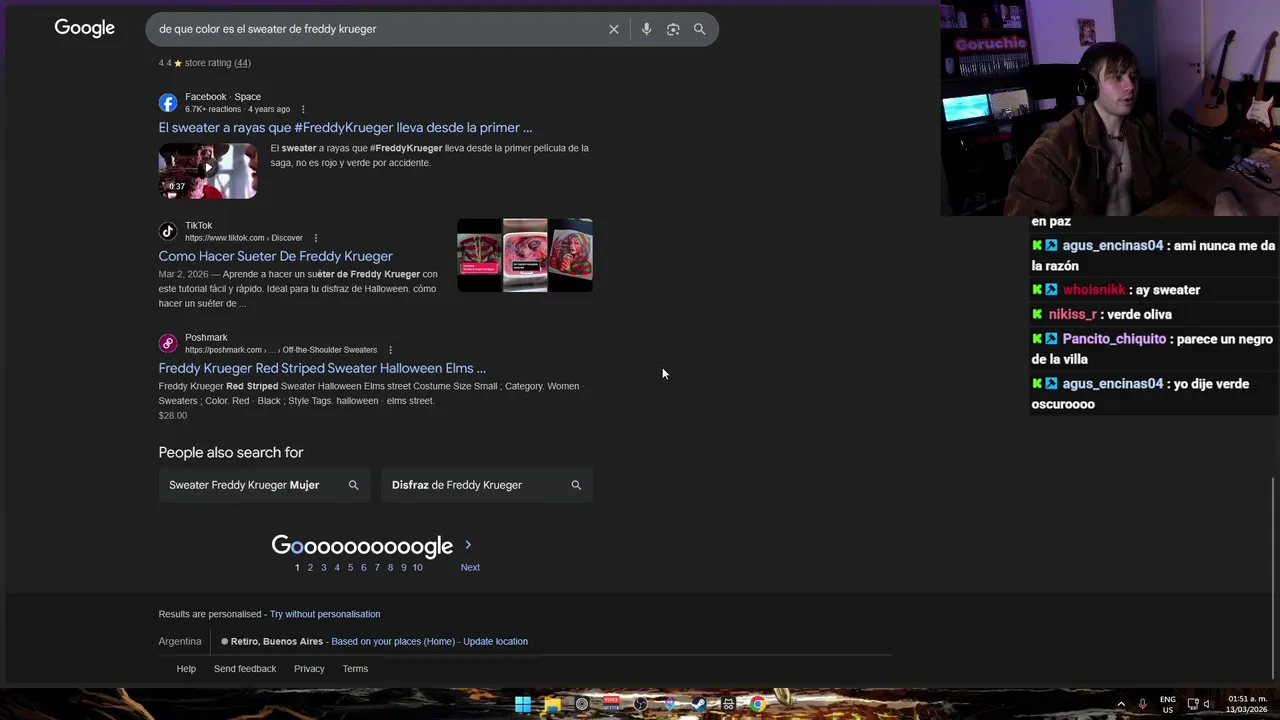Image resolution: width=1280 pixels, height=720 pixels.
Task: Click the $28.00 price text
Action: pyautogui.click(x=173, y=415)
